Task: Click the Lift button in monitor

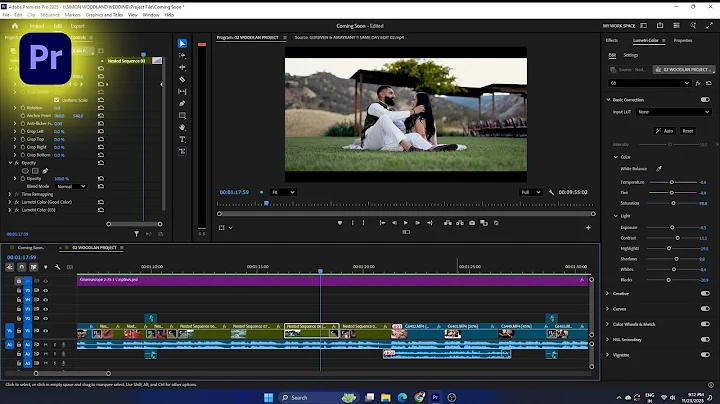Action: (x=447, y=223)
